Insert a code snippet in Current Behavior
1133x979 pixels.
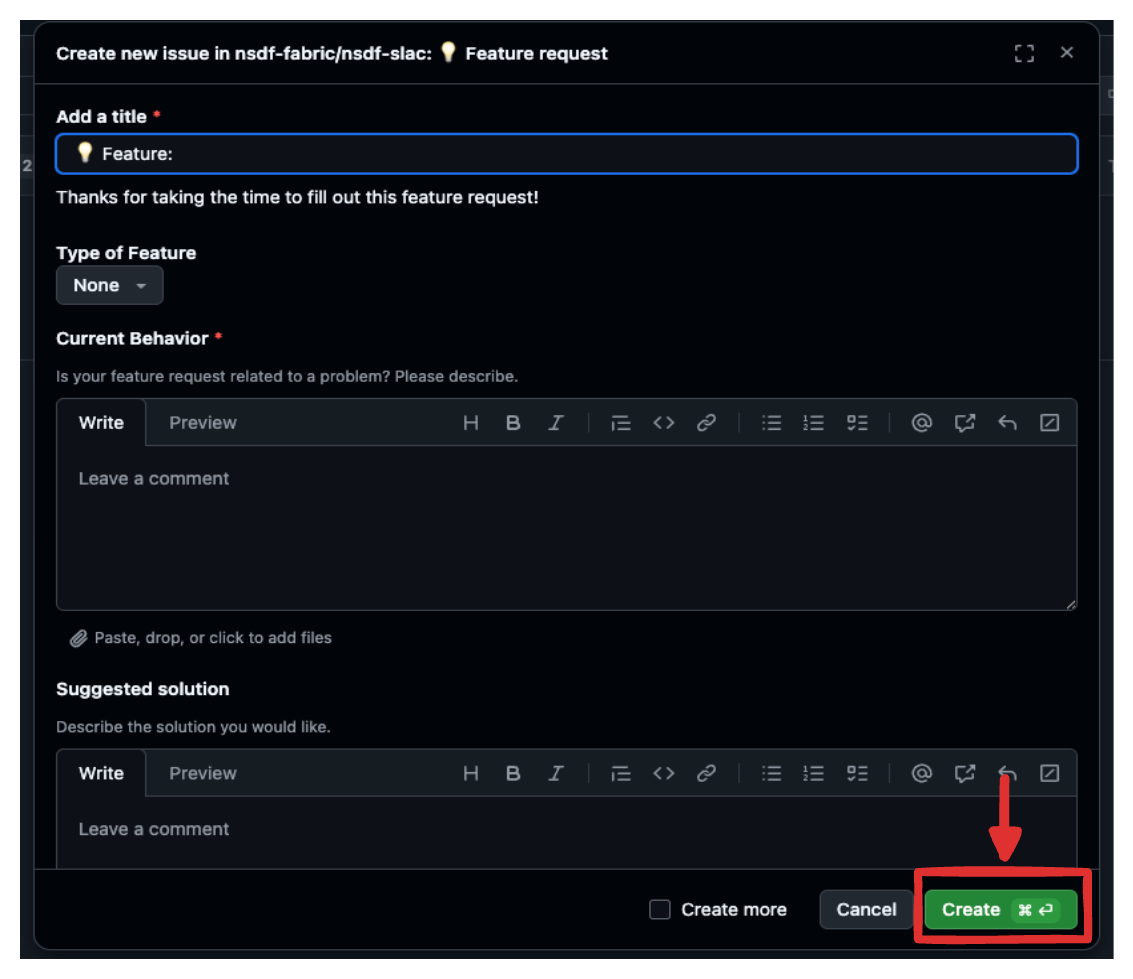664,423
